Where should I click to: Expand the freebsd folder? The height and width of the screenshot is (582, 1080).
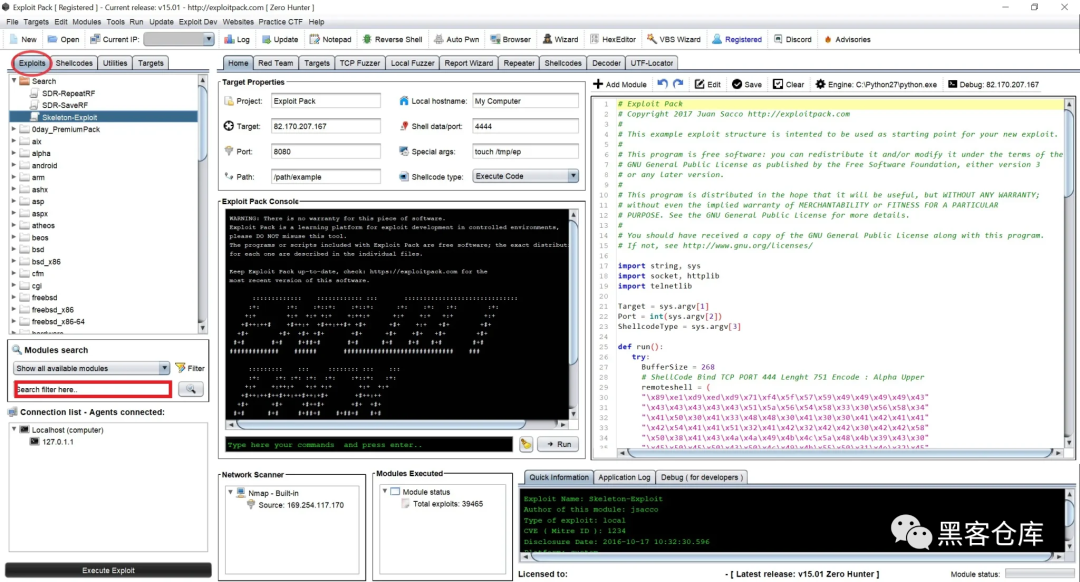pyautogui.click(x=14, y=298)
